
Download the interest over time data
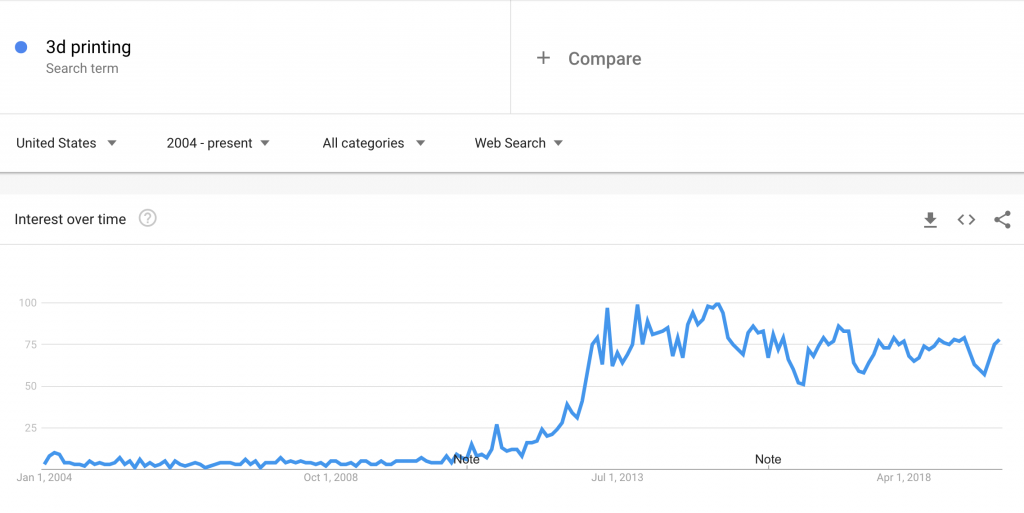[x=930, y=220]
